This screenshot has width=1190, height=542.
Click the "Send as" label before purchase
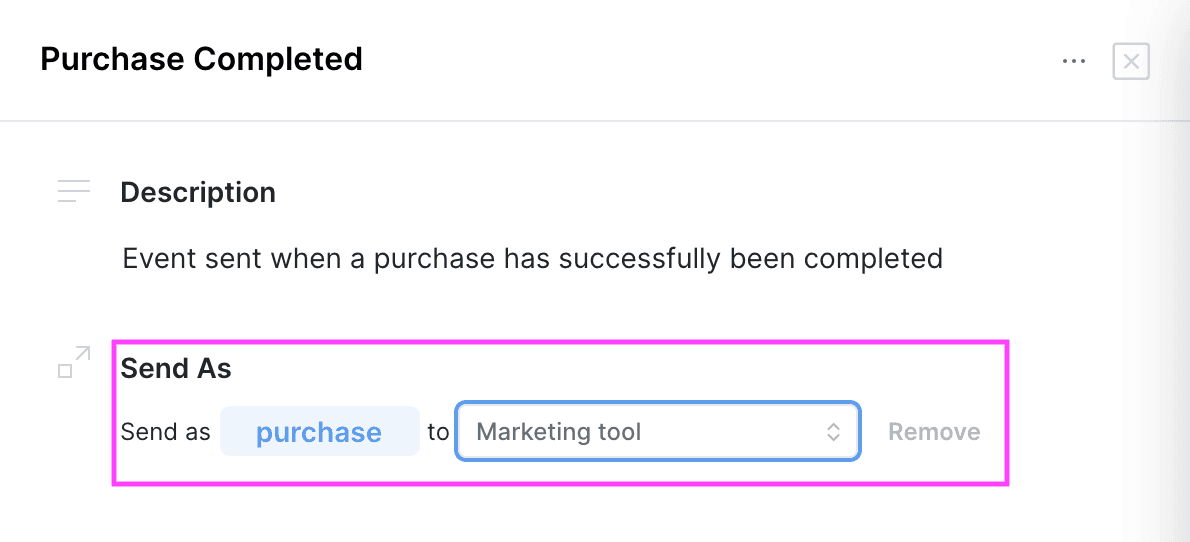click(166, 432)
